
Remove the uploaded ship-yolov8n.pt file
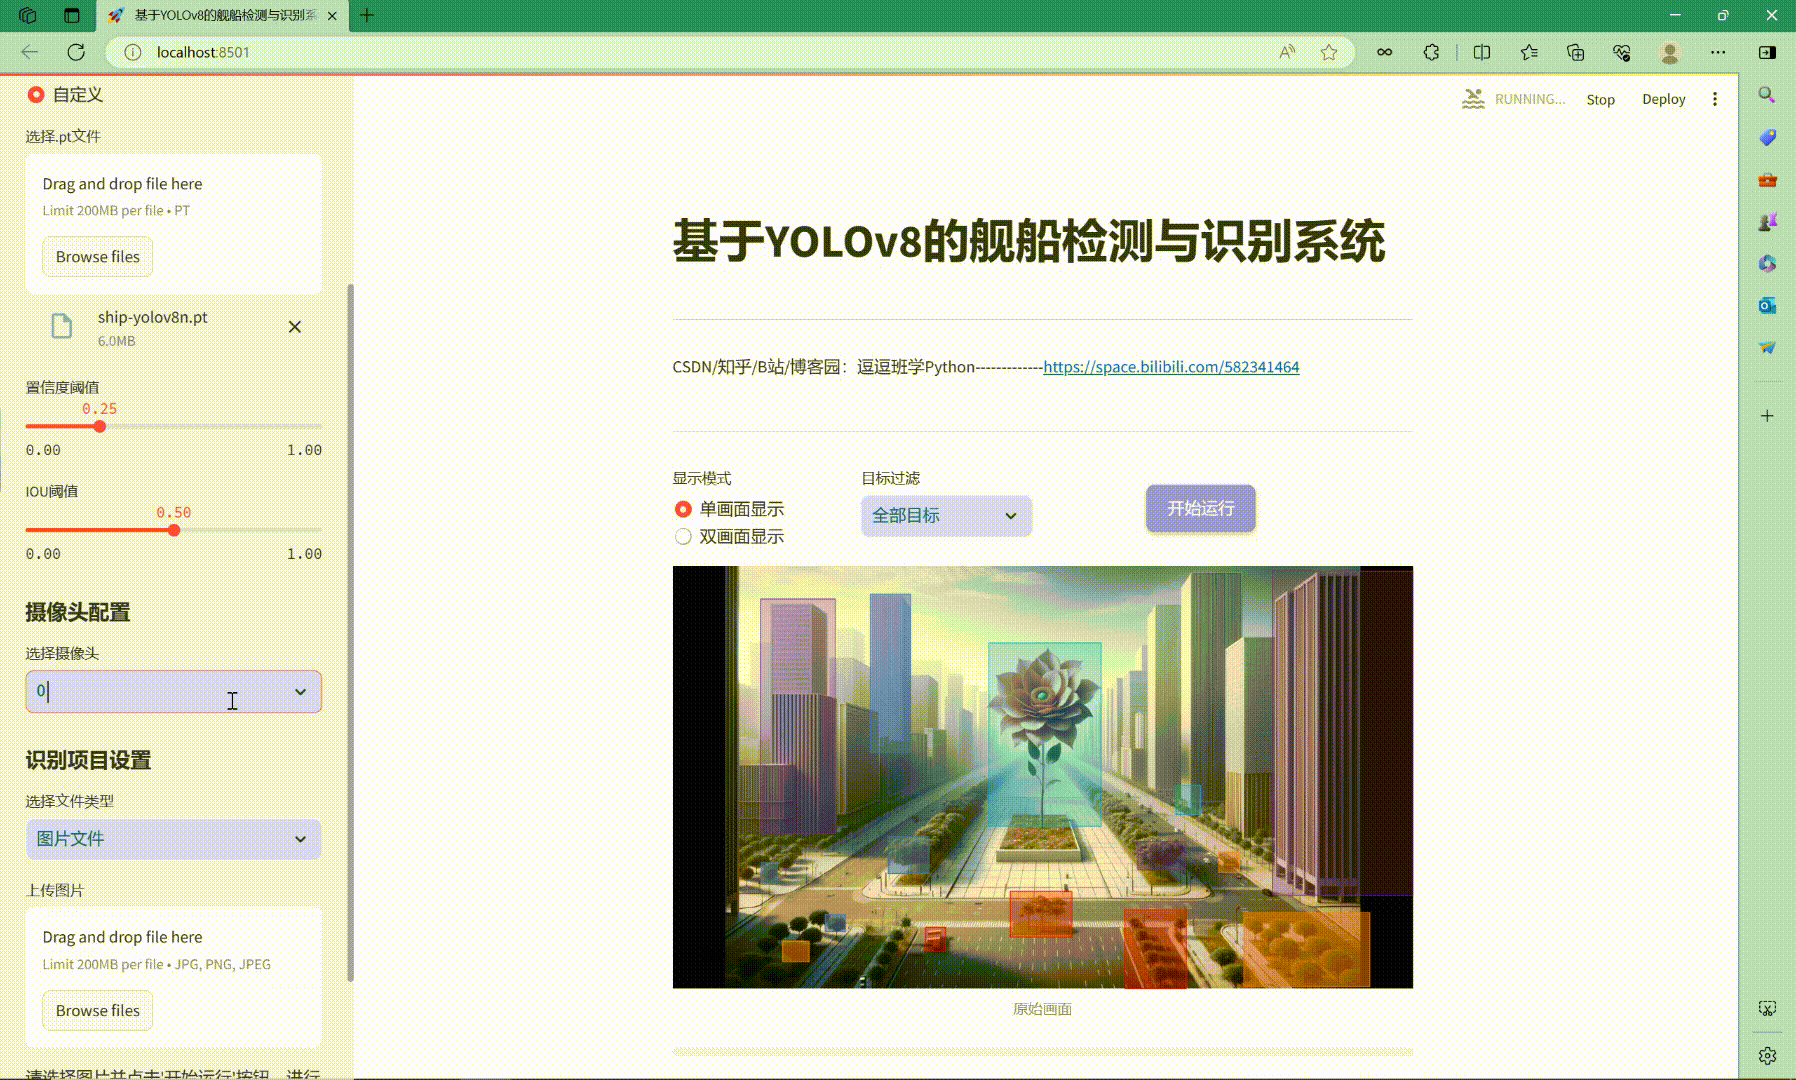coord(295,327)
